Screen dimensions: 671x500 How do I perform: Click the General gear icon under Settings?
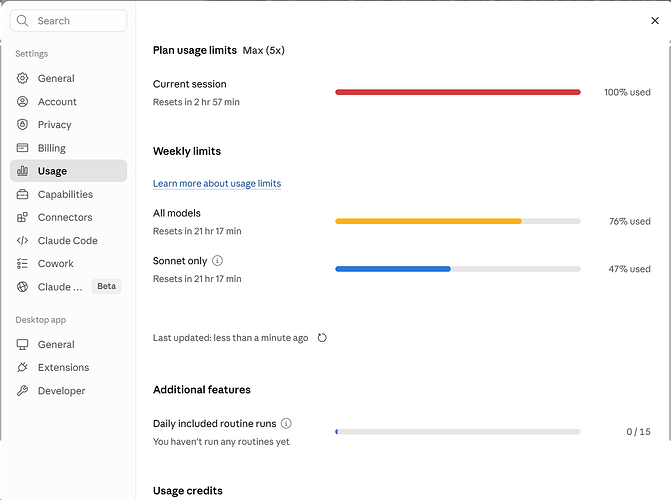(22, 78)
